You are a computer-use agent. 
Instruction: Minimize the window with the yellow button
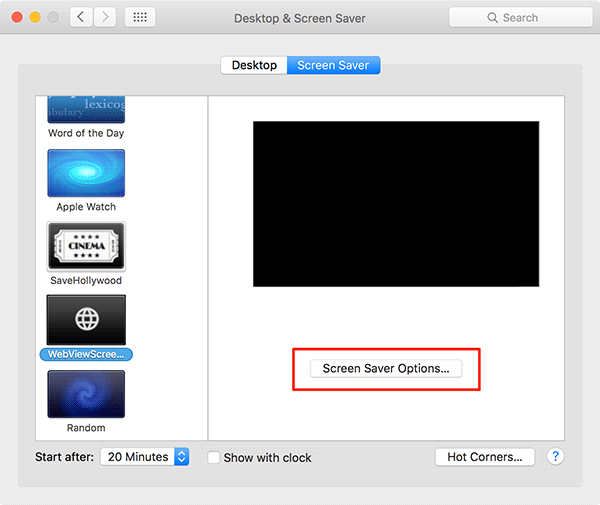click(x=35, y=17)
